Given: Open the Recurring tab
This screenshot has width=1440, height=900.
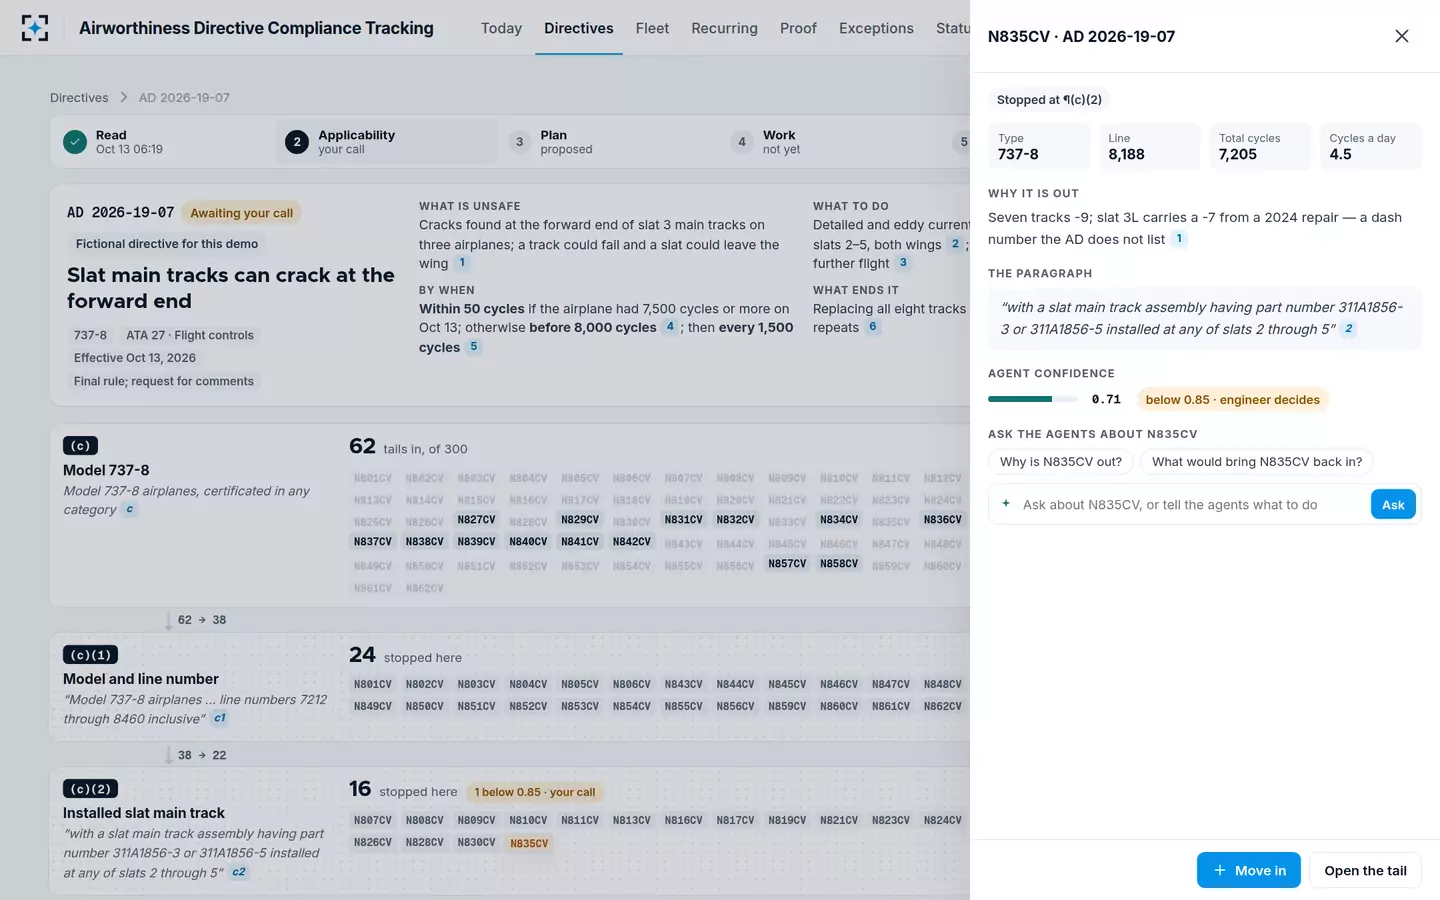Looking at the screenshot, I should 724,28.
